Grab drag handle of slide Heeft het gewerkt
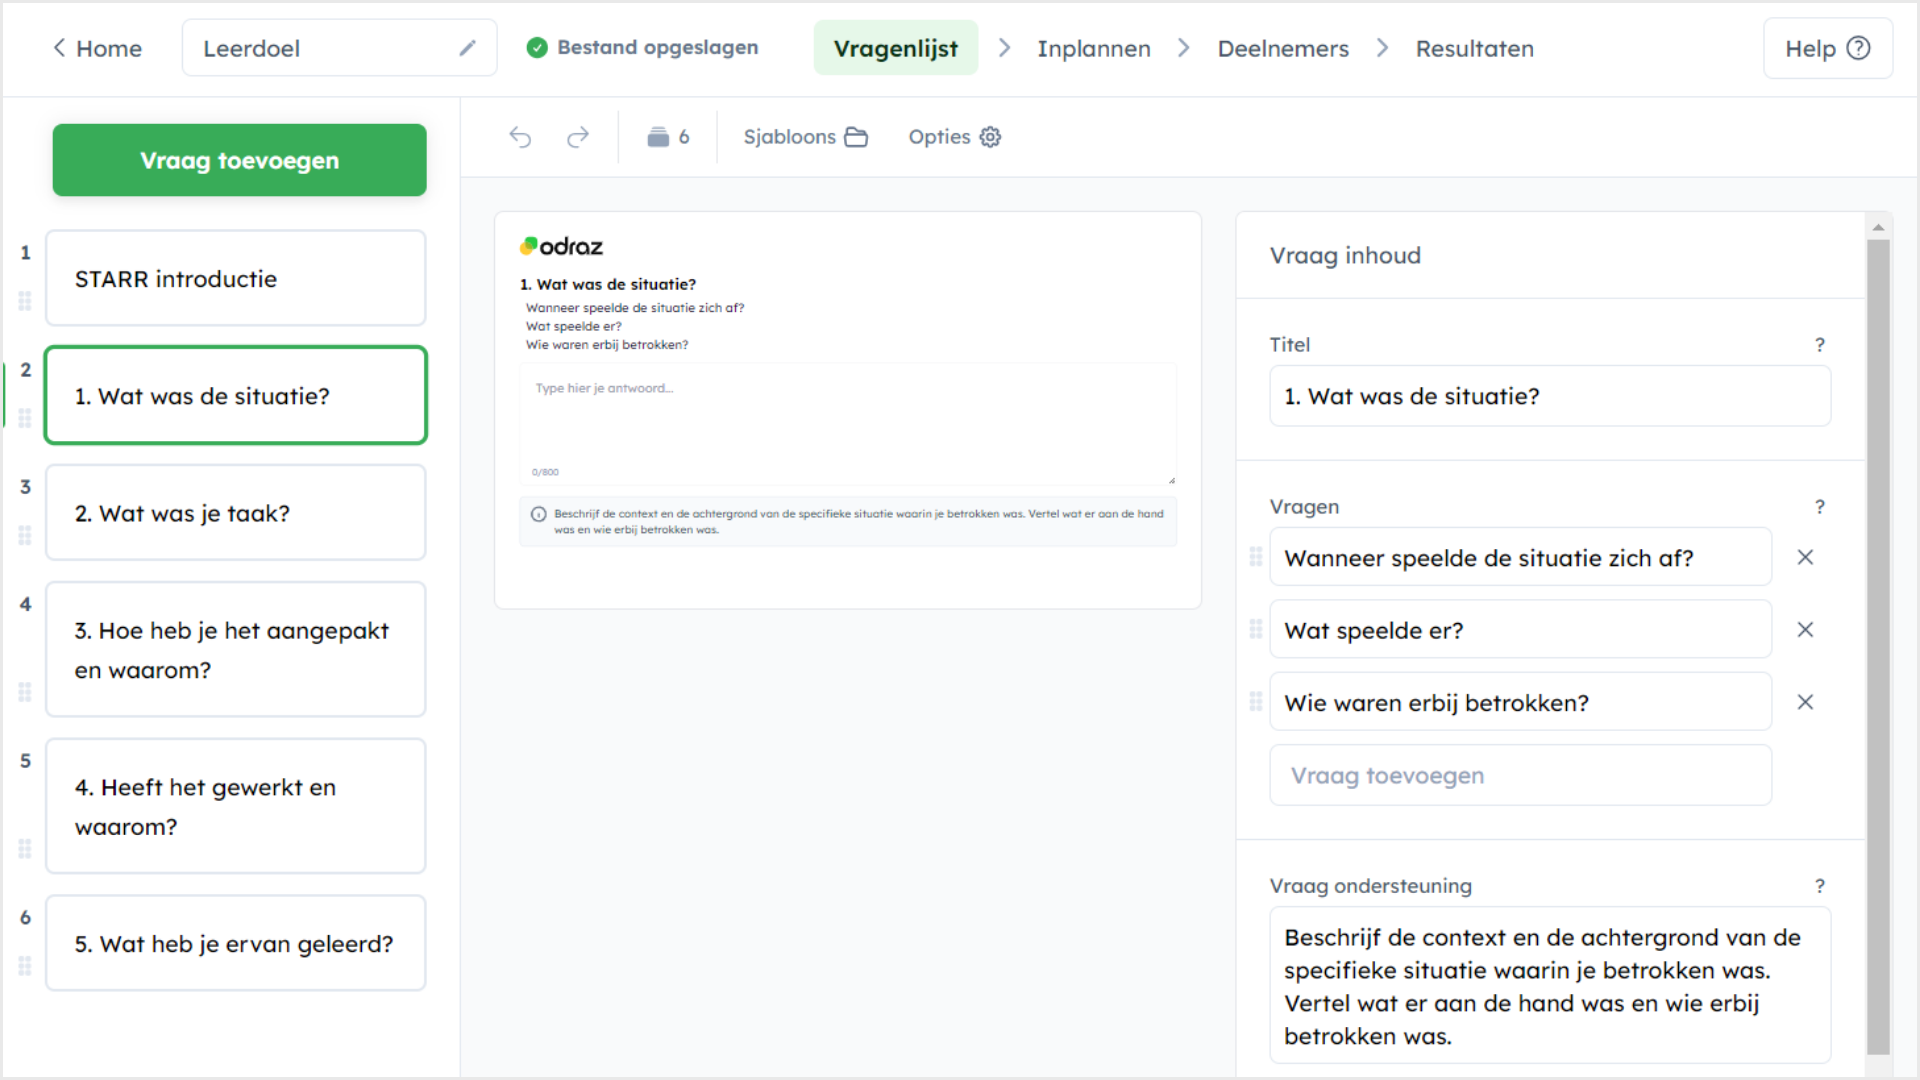Image resolution: width=1920 pixels, height=1080 pixels. (25, 849)
